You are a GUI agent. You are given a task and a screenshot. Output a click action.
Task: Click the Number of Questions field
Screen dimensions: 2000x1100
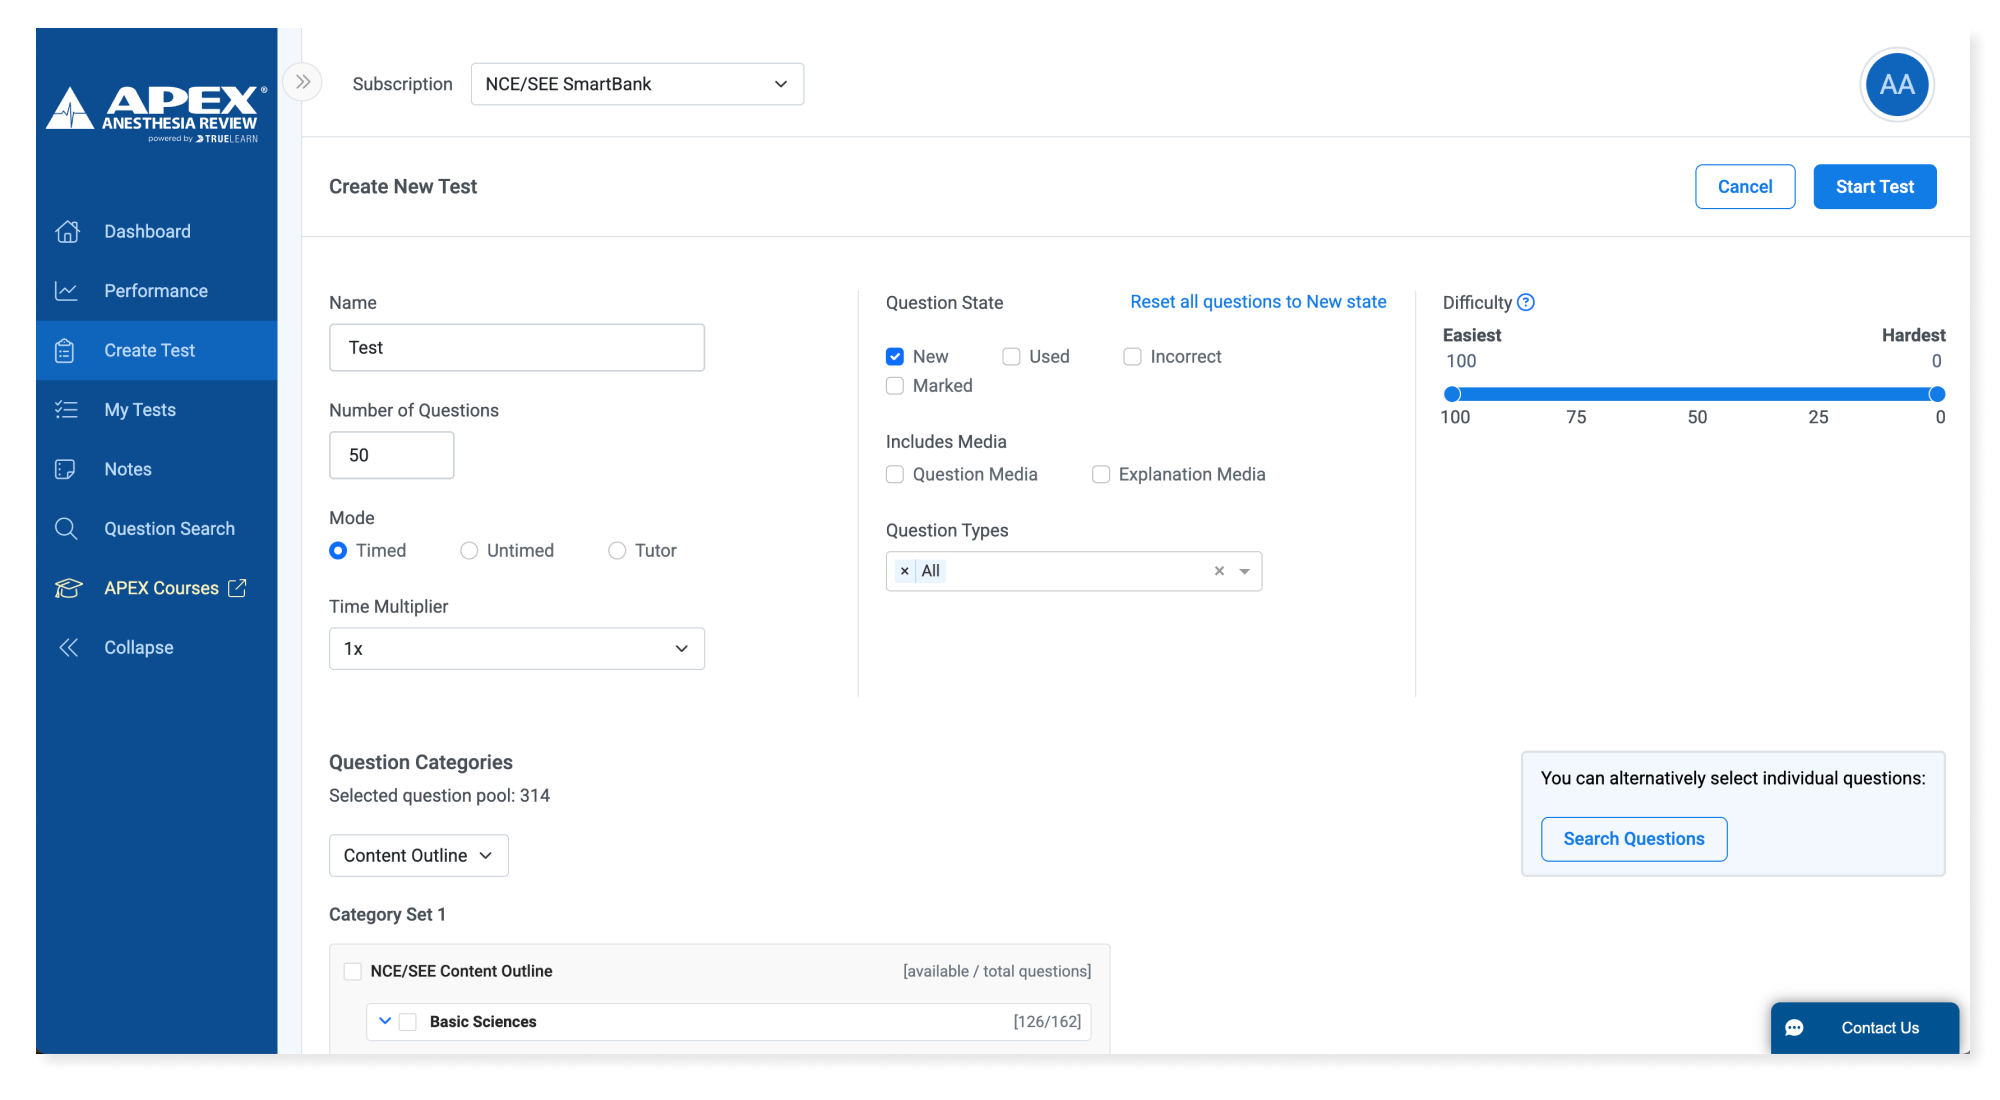391,455
